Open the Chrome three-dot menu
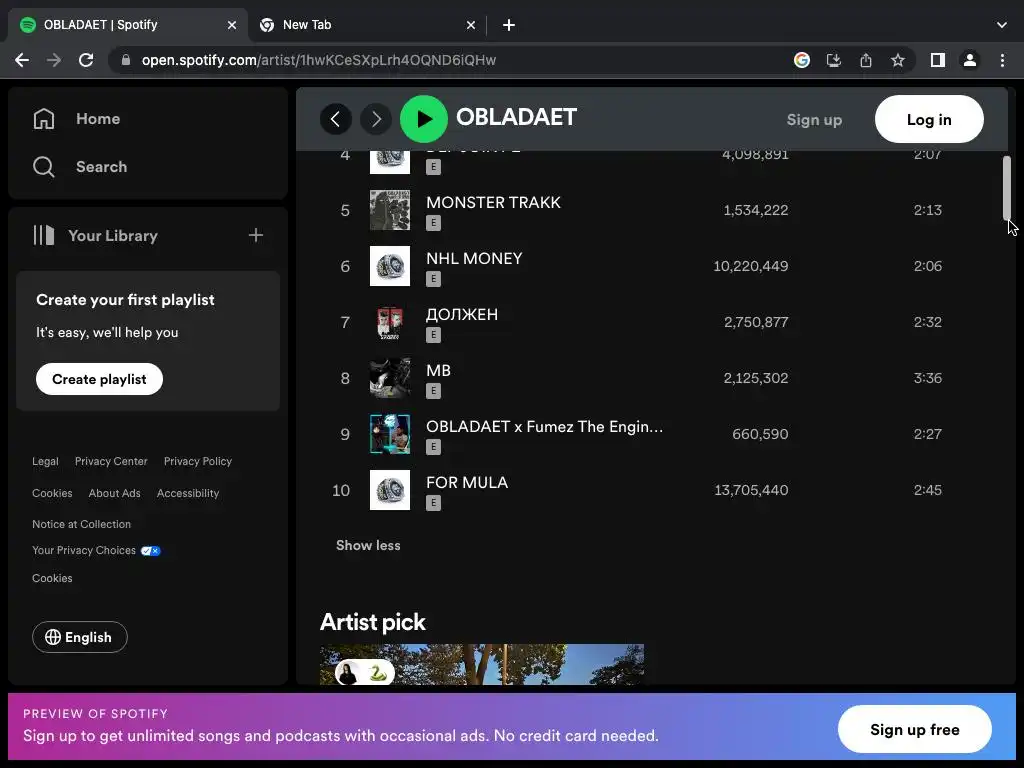Viewport: 1024px width, 768px height. pos(1002,60)
